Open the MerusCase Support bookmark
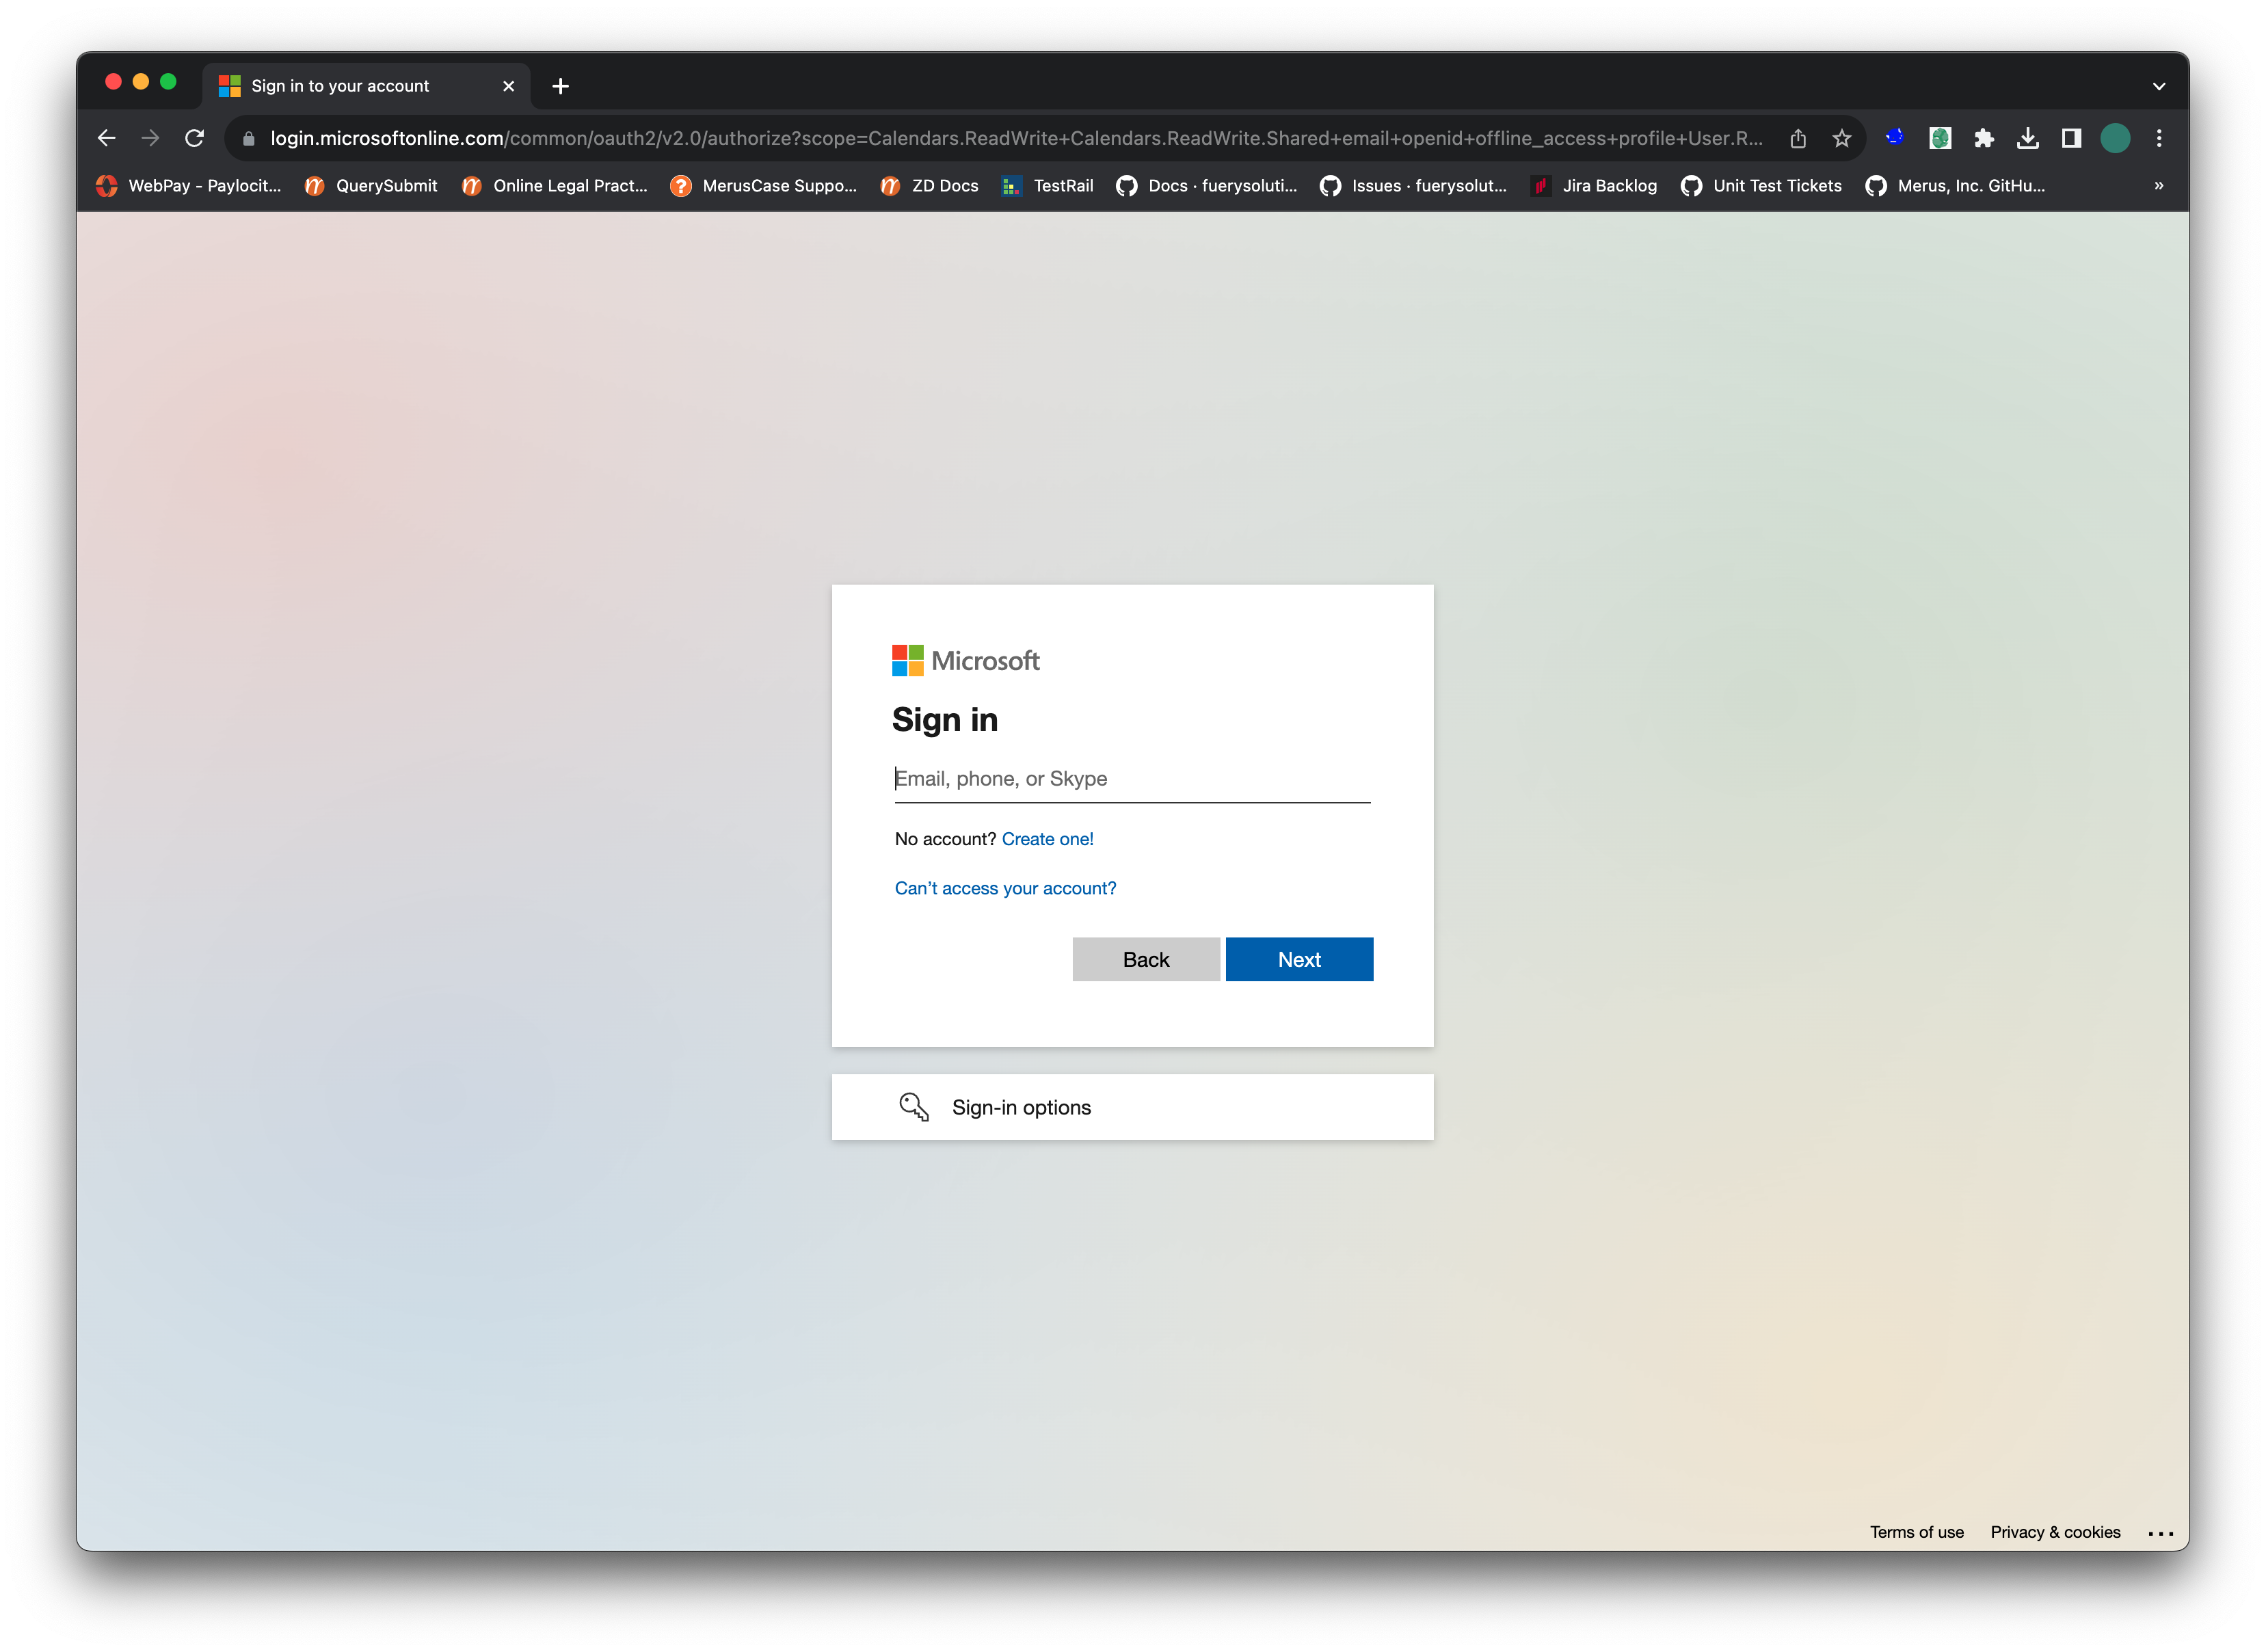This screenshot has width=2266, height=1652. (764, 186)
